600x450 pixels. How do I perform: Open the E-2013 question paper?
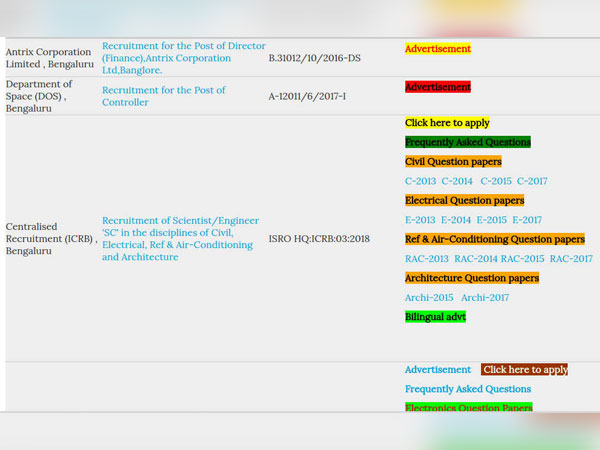click(420, 220)
